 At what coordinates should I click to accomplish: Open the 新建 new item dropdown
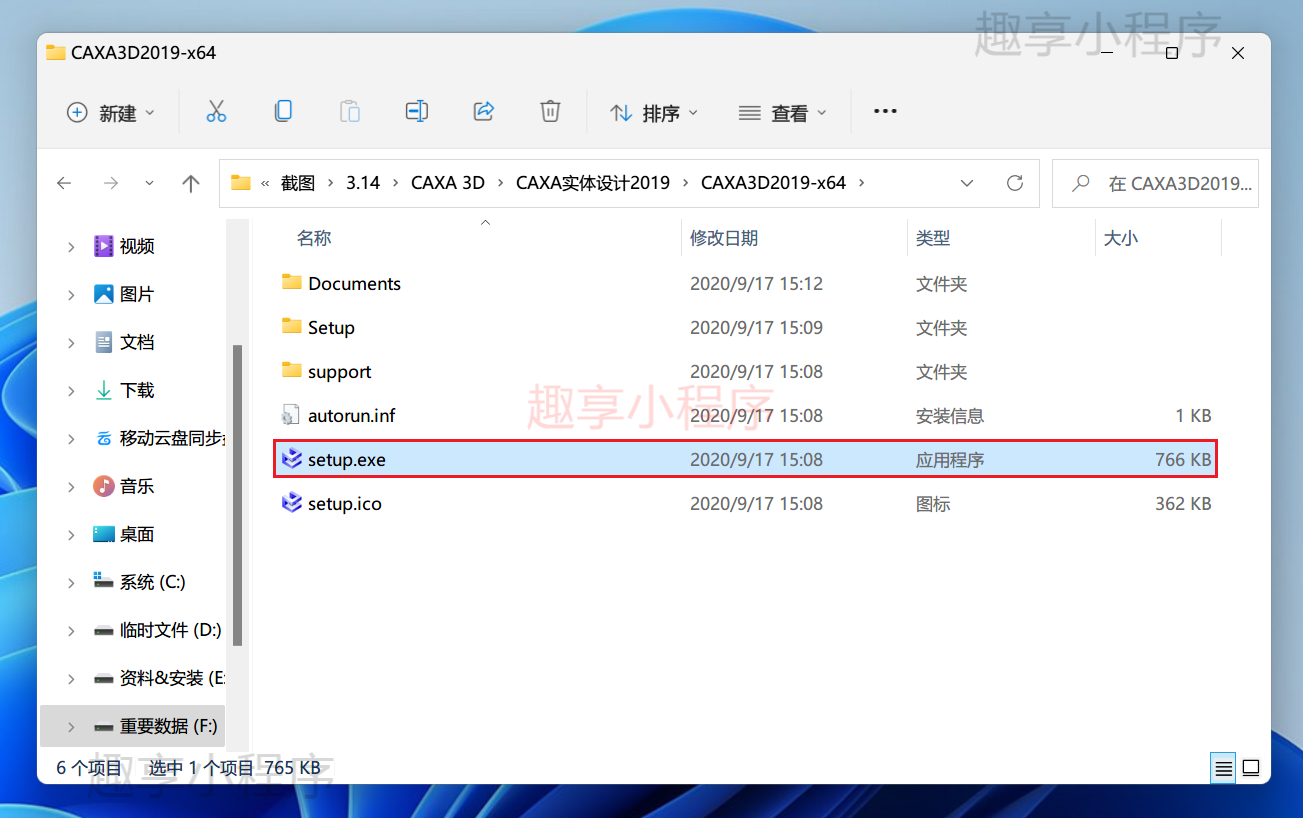pyautogui.click(x=111, y=112)
